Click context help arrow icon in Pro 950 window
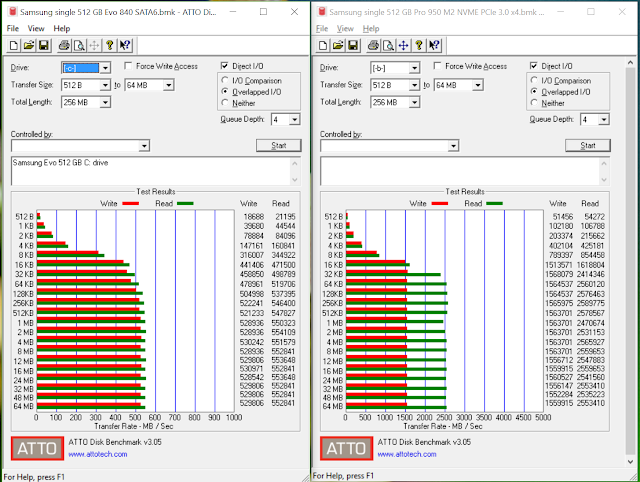This screenshot has height=482, width=640. tap(434, 45)
